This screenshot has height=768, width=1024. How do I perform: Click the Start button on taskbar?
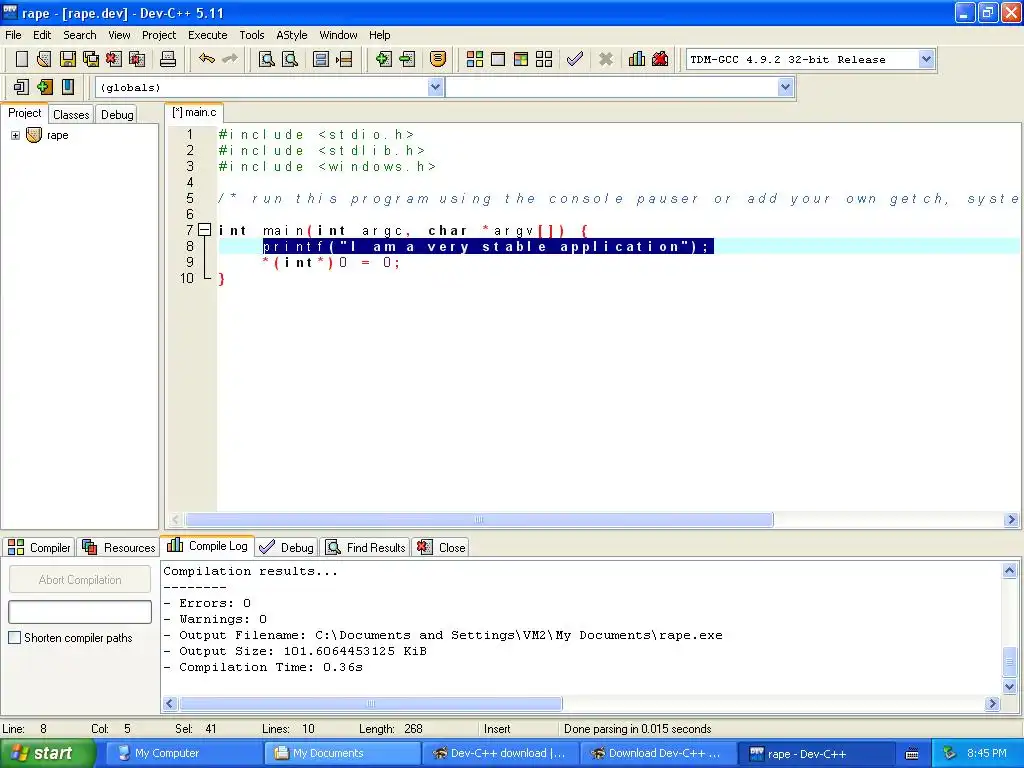(47, 754)
